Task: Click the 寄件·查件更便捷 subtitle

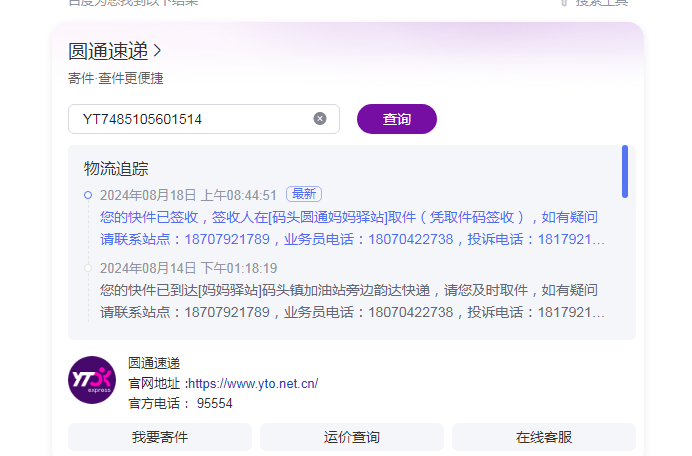Action: (116, 78)
